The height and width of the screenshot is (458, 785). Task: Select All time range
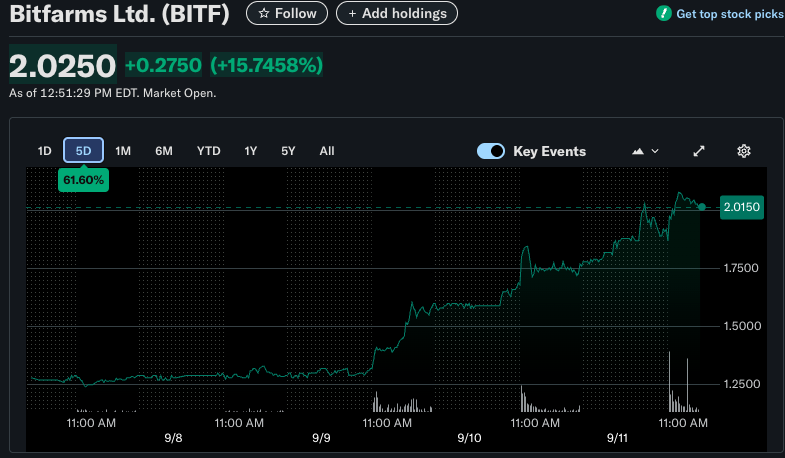click(327, 151)
